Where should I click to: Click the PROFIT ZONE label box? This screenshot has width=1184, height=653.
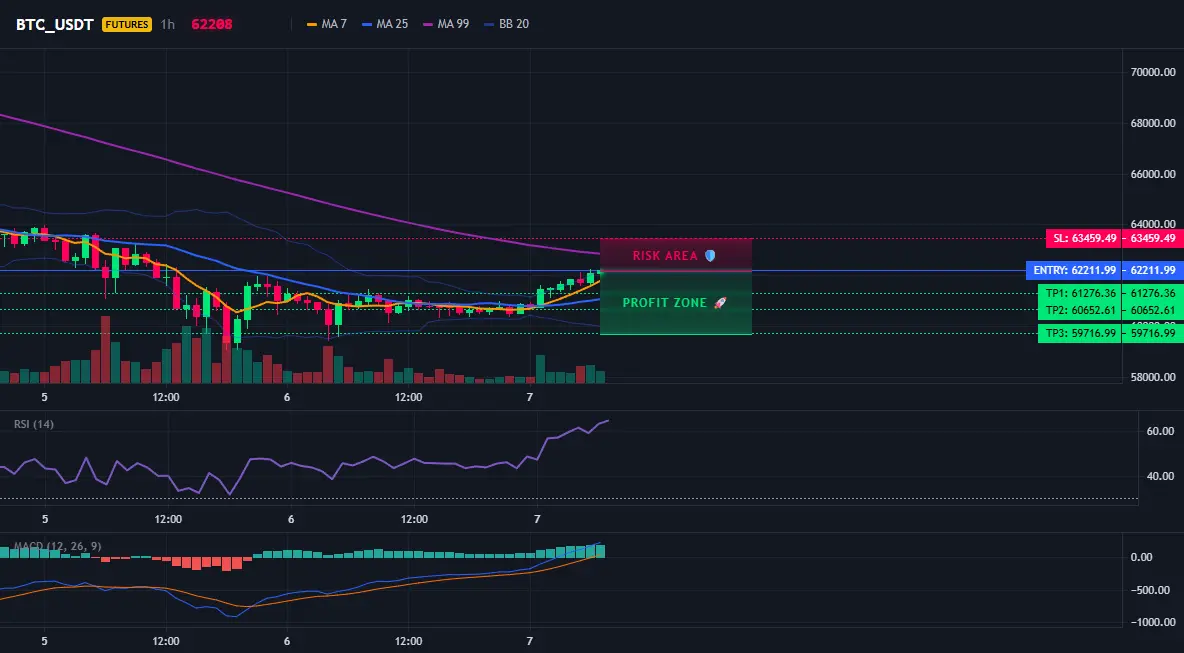(x=676, y=303)
